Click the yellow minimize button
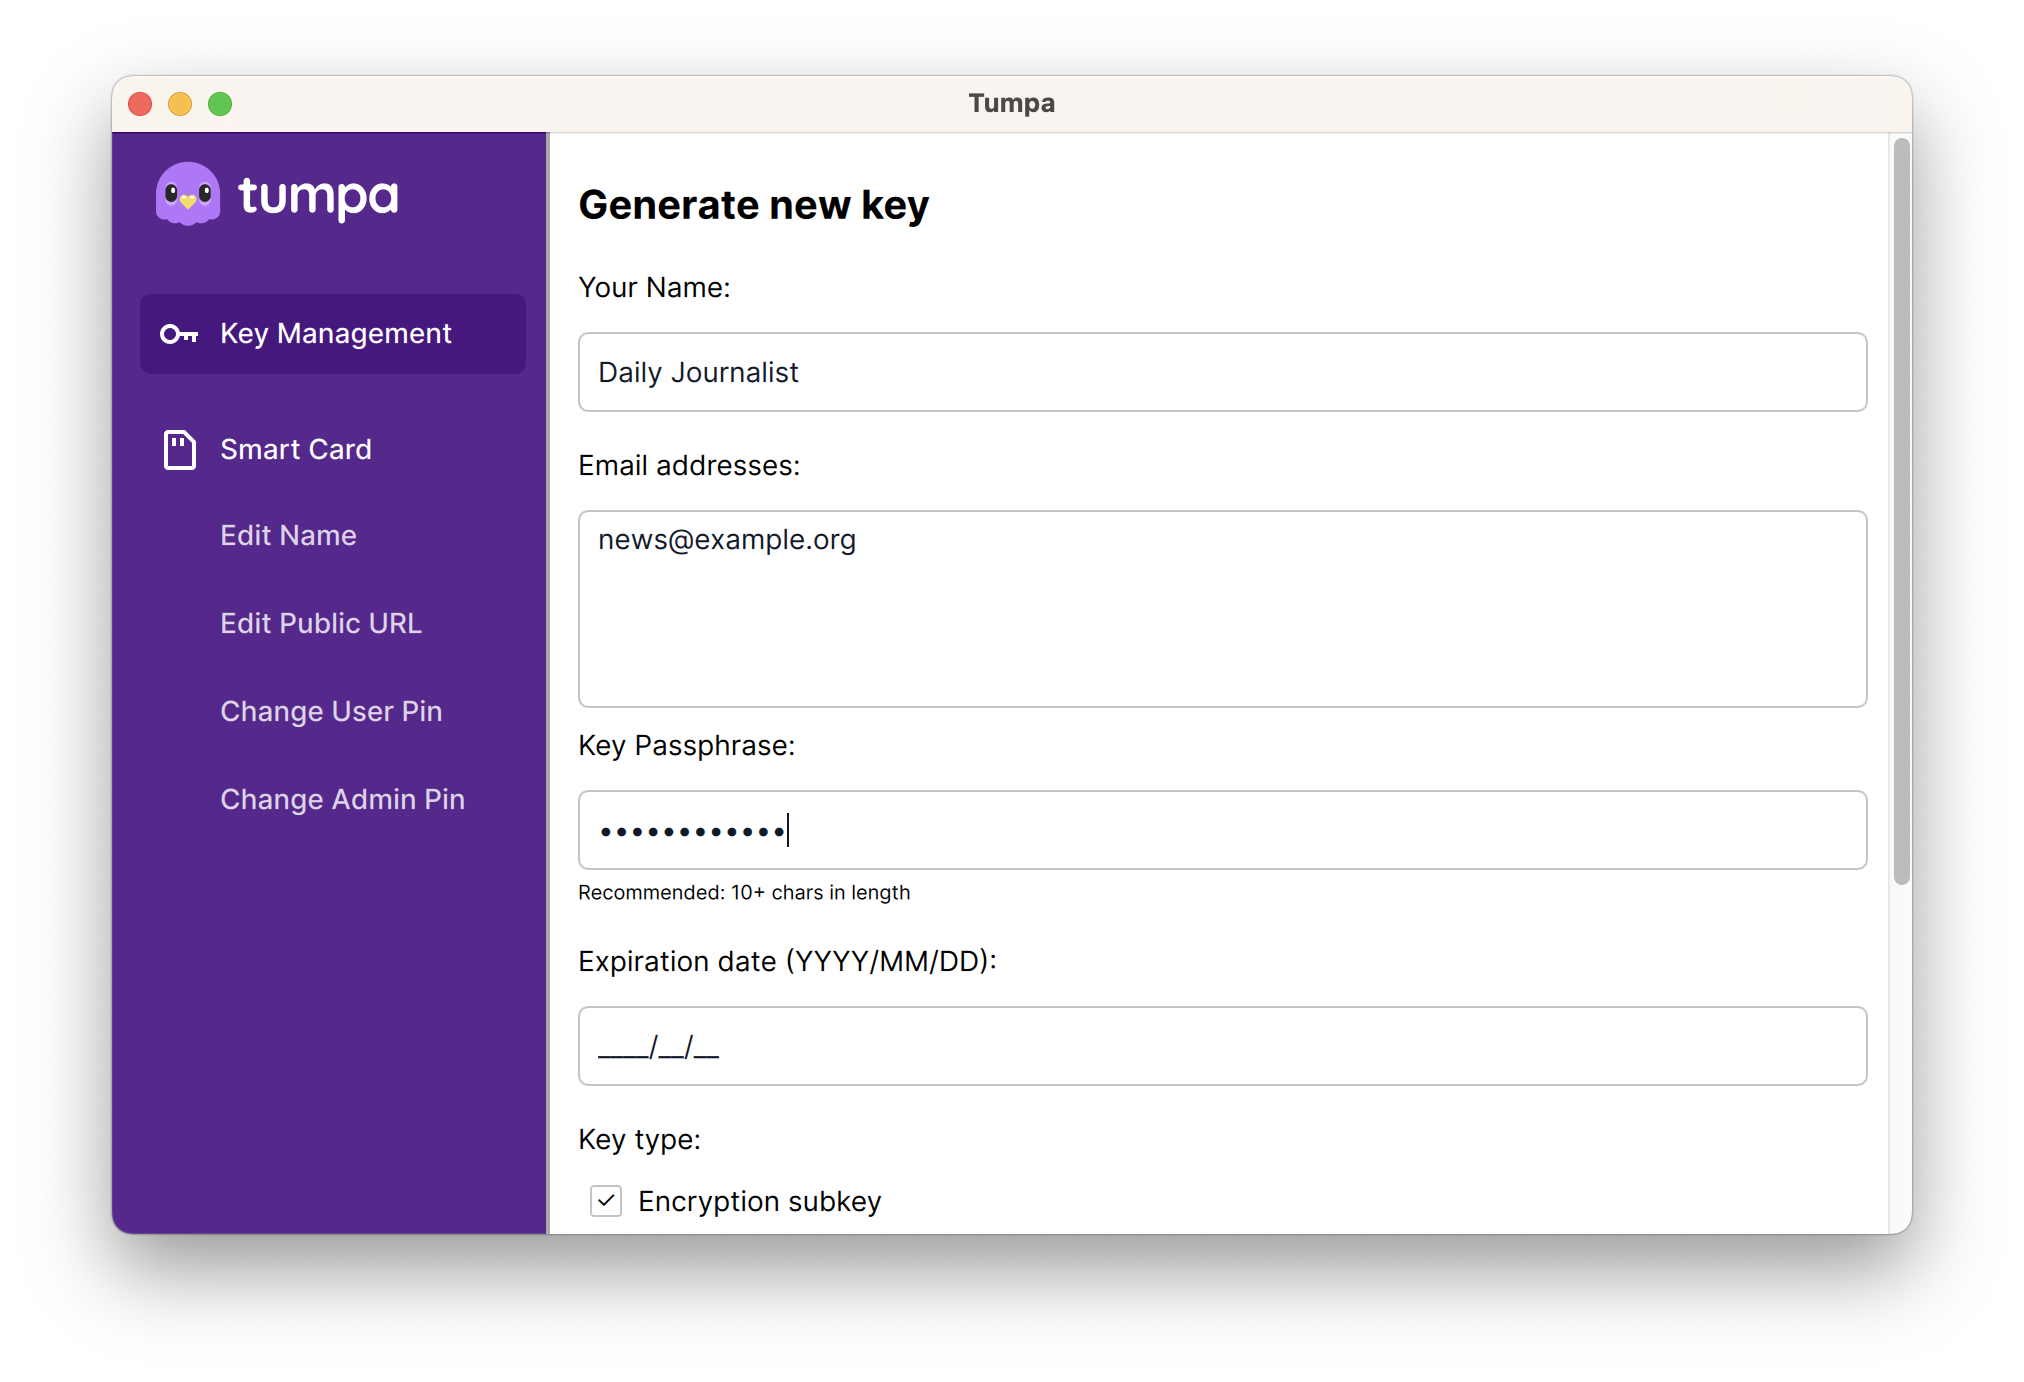 coord(181,104)
